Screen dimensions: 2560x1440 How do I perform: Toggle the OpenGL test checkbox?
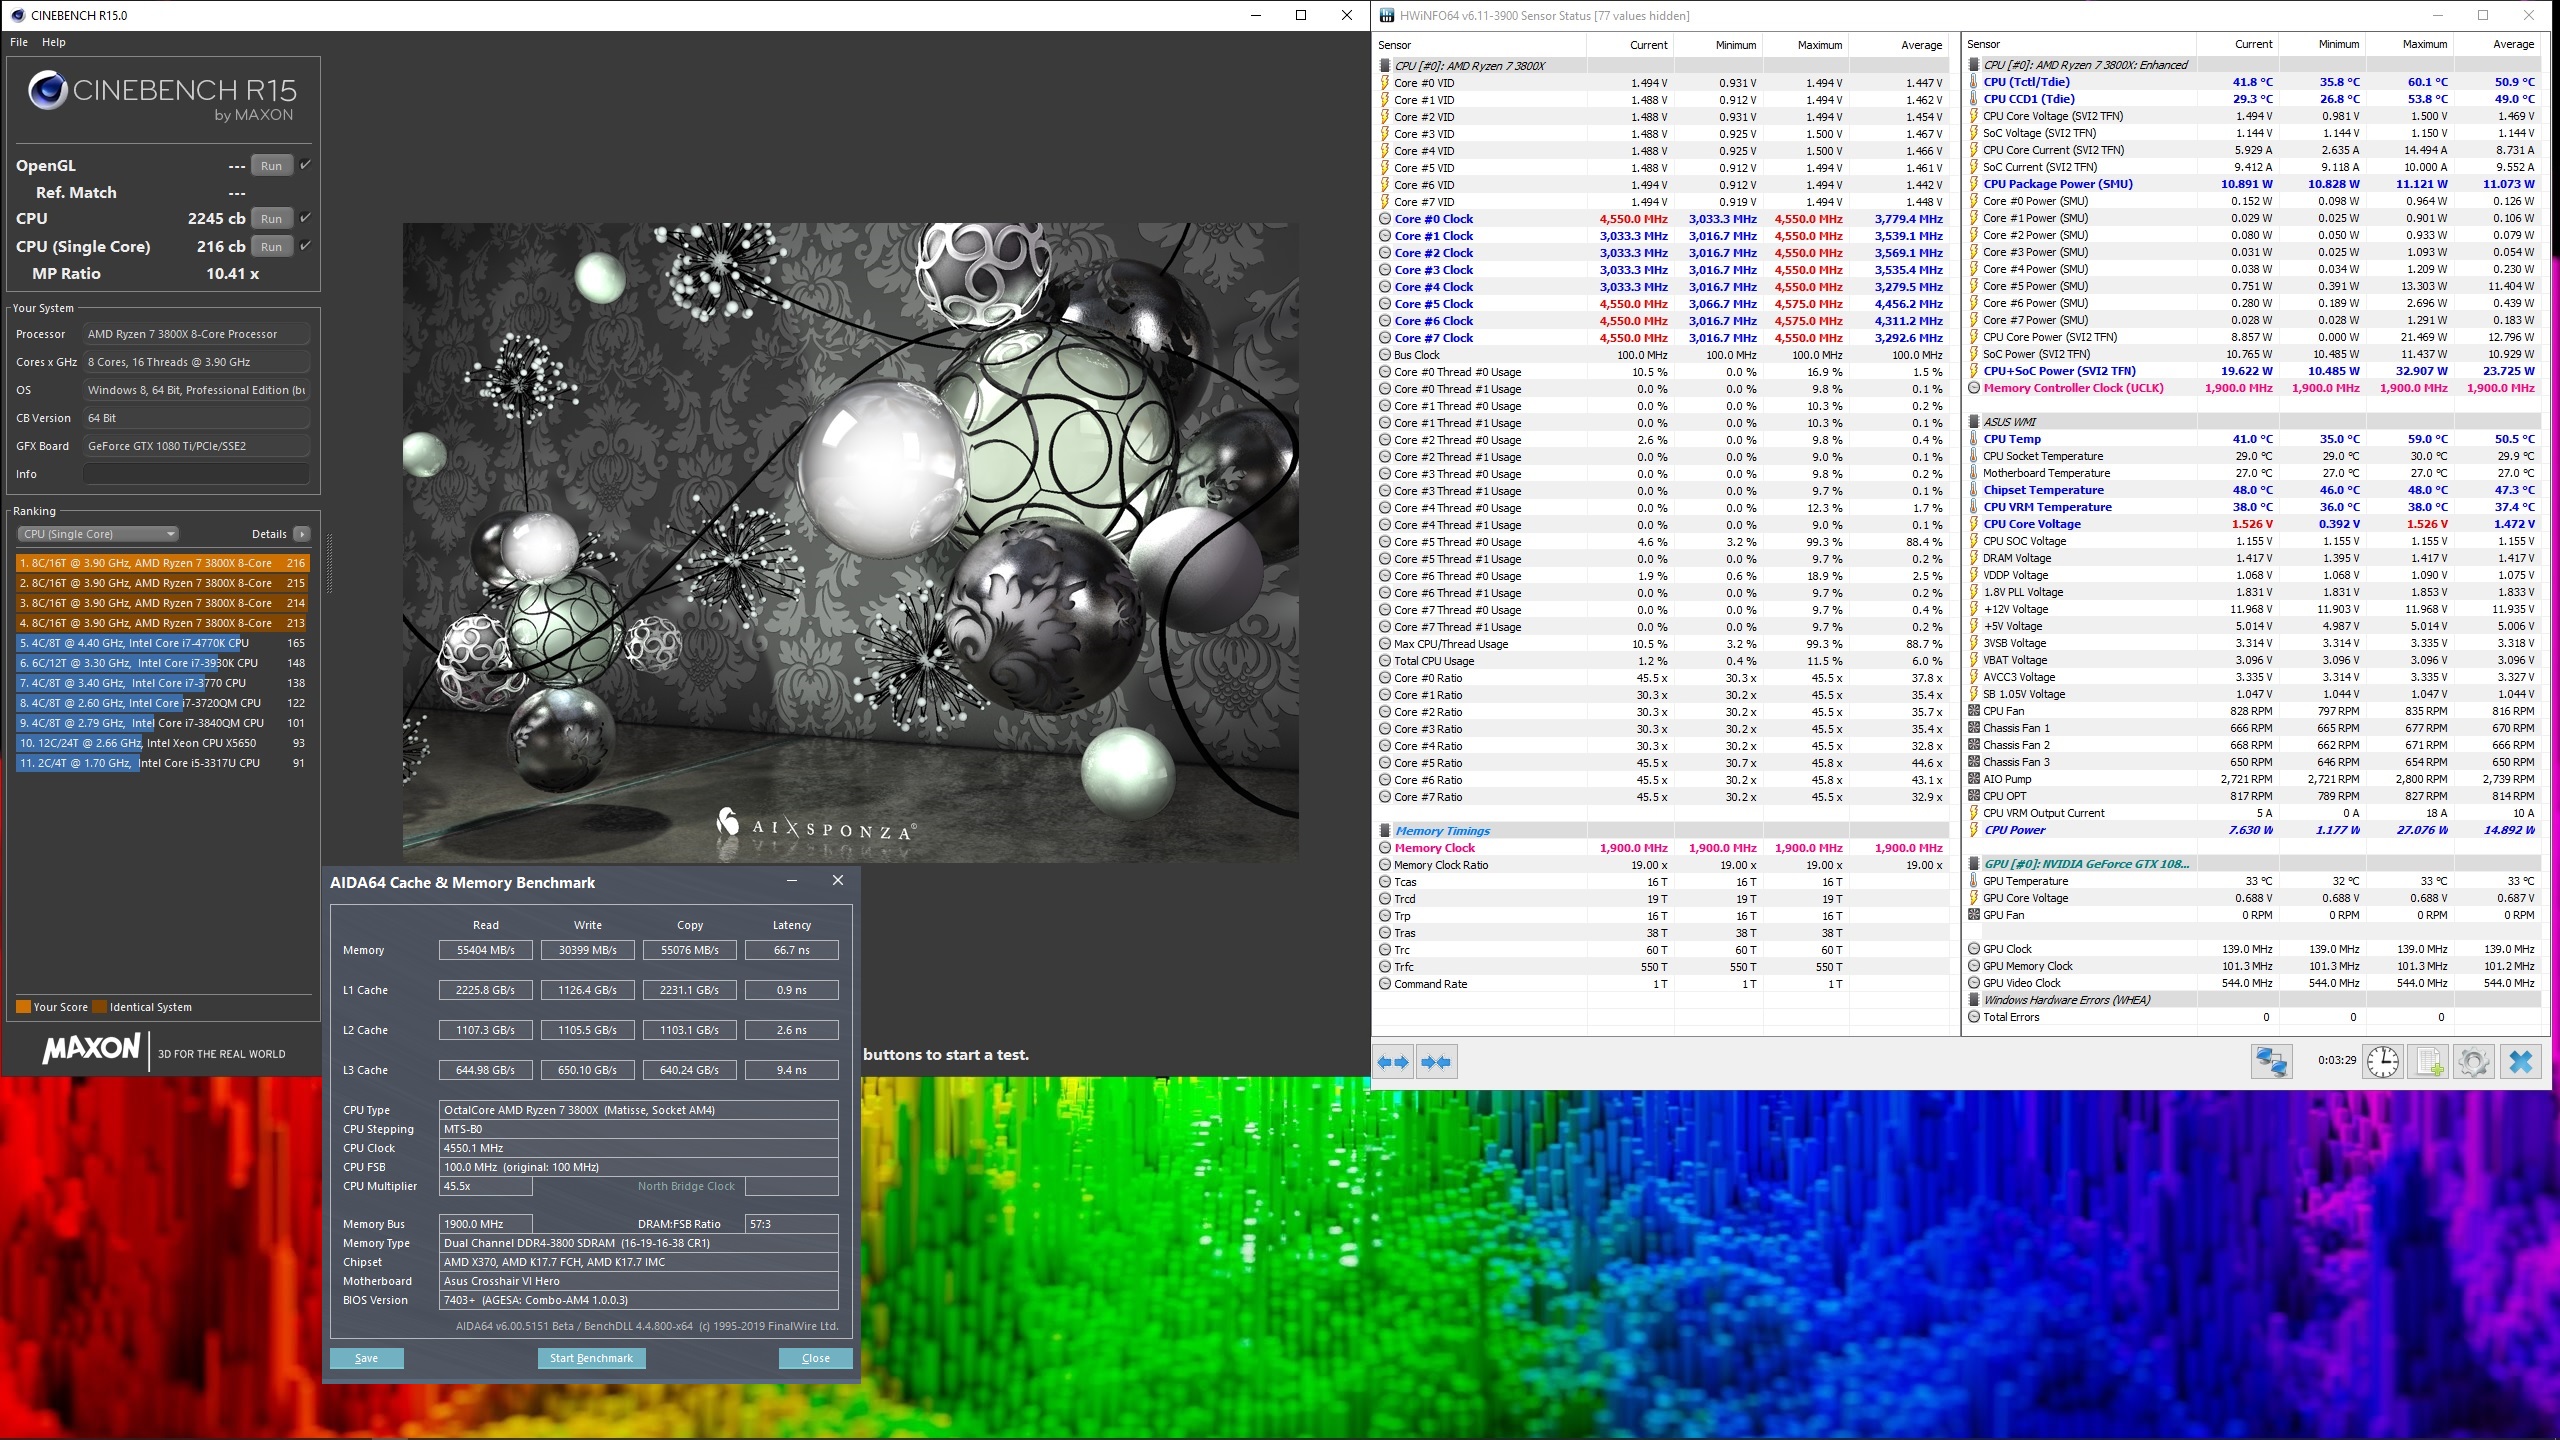[306, 165]
